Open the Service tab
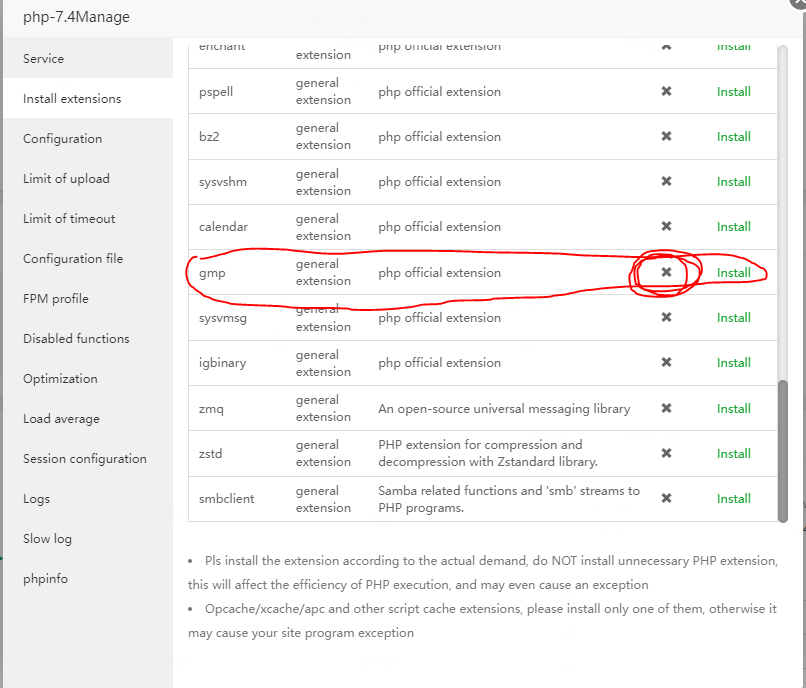806x688 pixels. pos(44,59)
